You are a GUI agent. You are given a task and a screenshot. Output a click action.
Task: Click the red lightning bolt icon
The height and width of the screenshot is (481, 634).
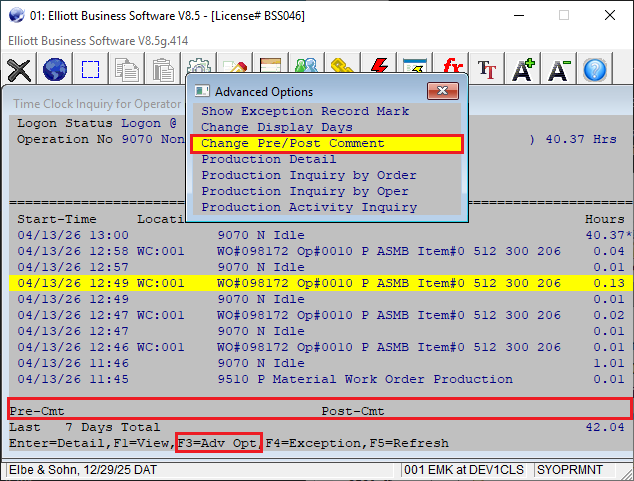[x=379, y=70]
